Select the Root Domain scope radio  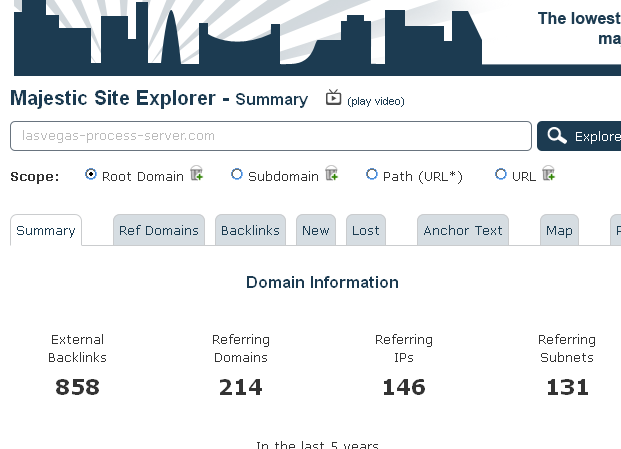pos(91,174)
